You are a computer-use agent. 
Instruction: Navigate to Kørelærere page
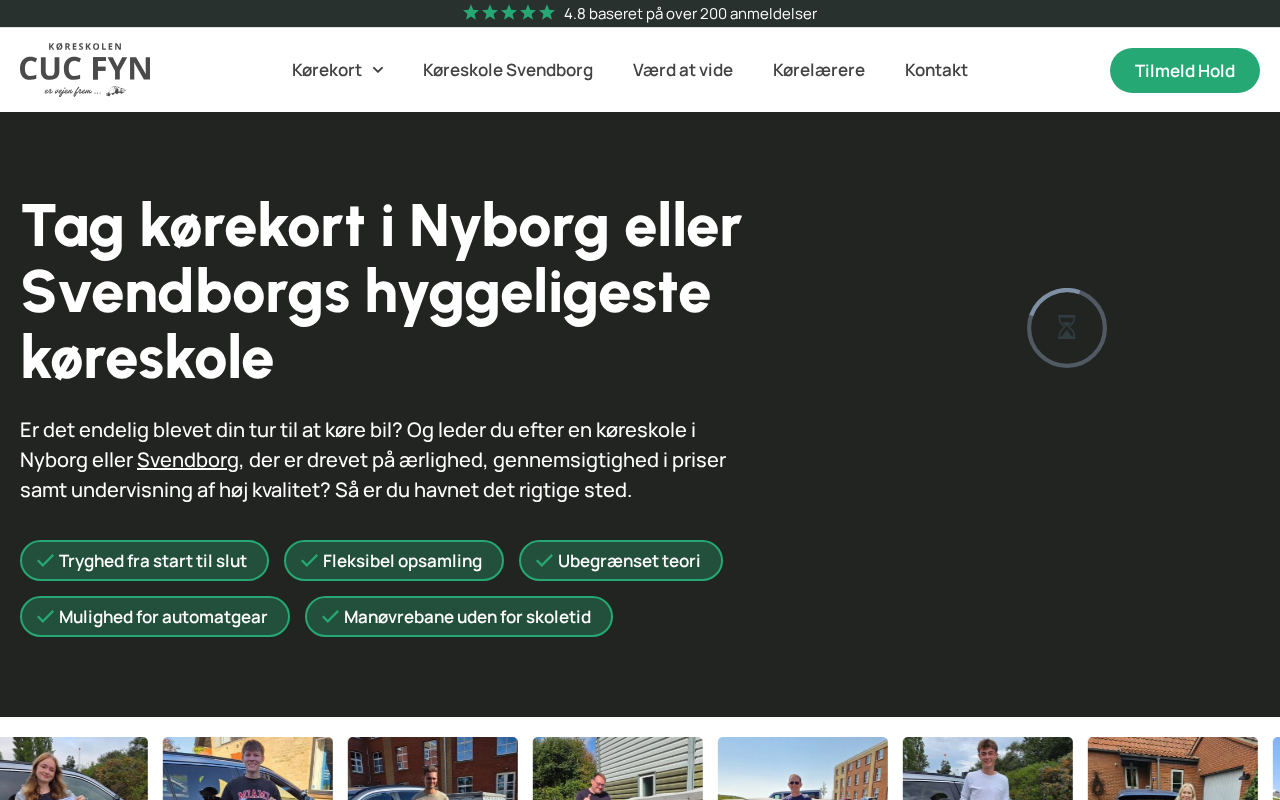(x=819, y=70)
